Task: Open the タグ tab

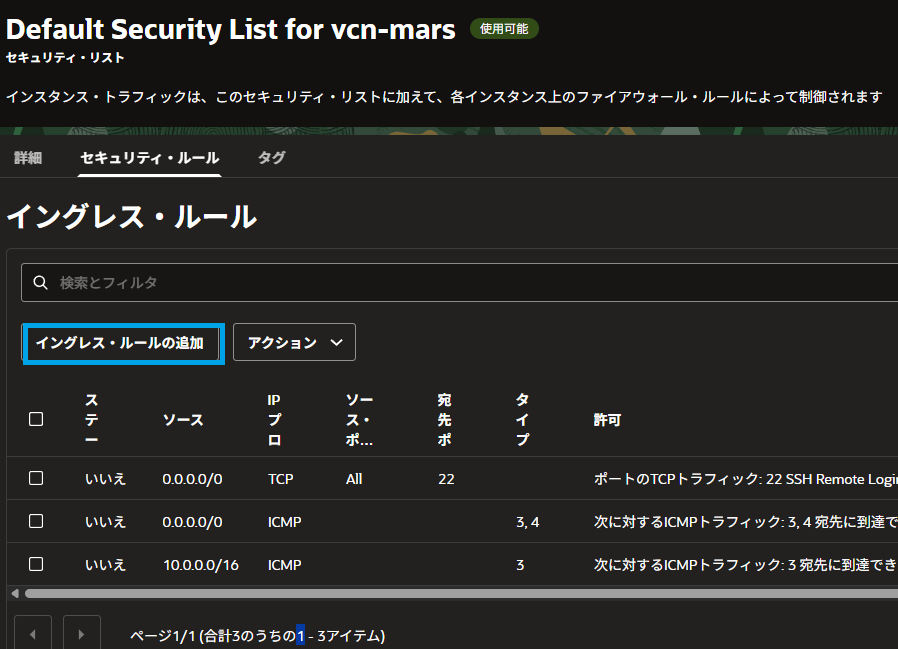Action: tap(271, 158)
